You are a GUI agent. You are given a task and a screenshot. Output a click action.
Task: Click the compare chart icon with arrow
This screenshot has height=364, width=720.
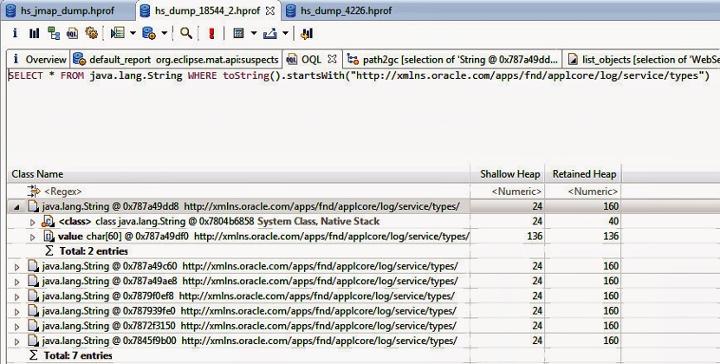click(x=307, y=33)
